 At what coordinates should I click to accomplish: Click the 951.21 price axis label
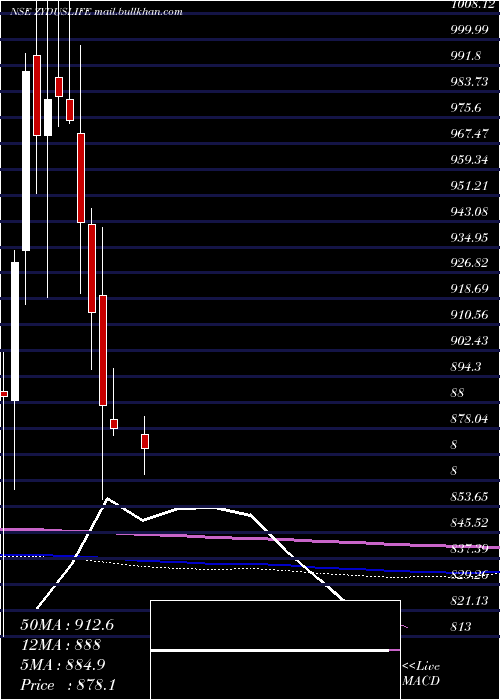(470, 185)
